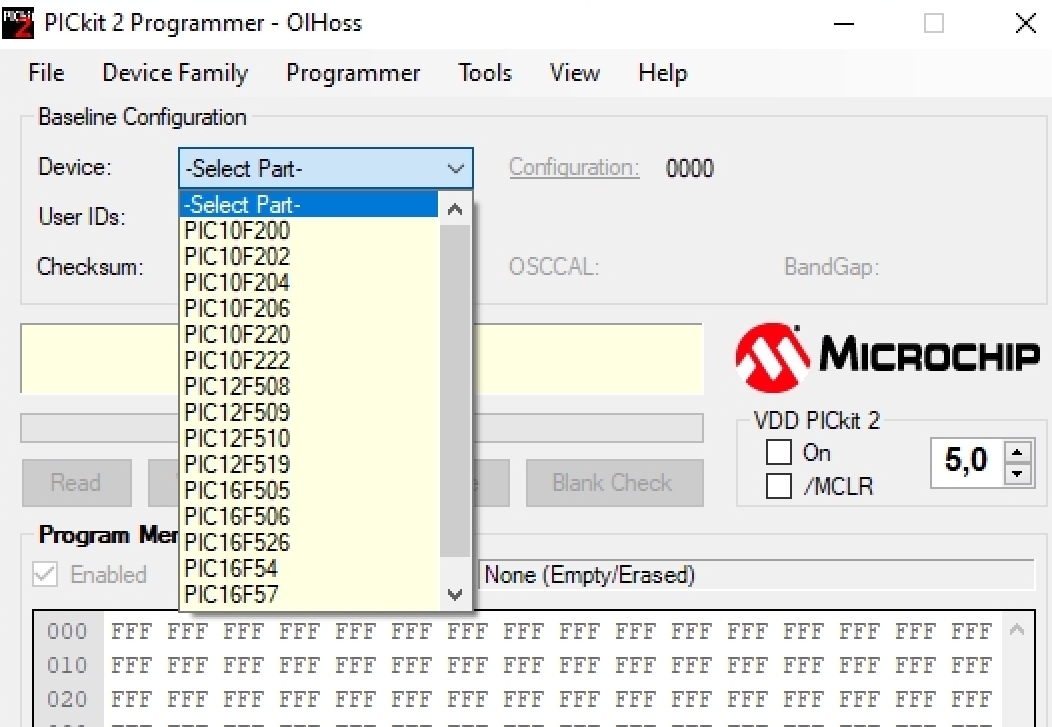Minimize the PICkit 2 Programmer window

point(843,23)
